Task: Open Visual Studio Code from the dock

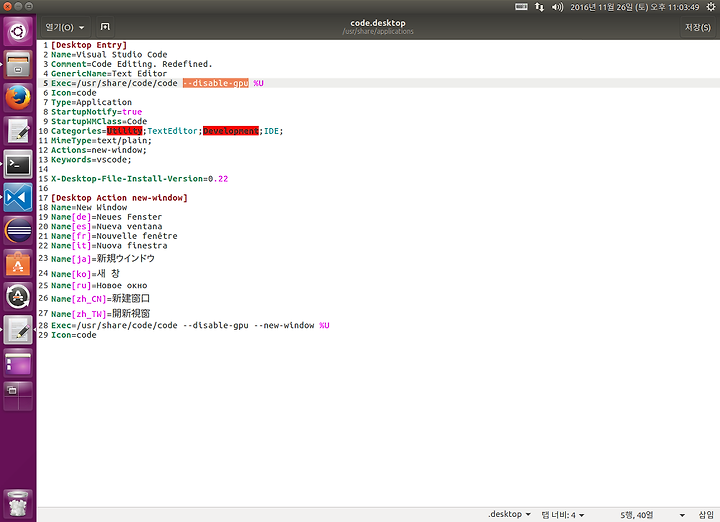Action: point(18,197)
